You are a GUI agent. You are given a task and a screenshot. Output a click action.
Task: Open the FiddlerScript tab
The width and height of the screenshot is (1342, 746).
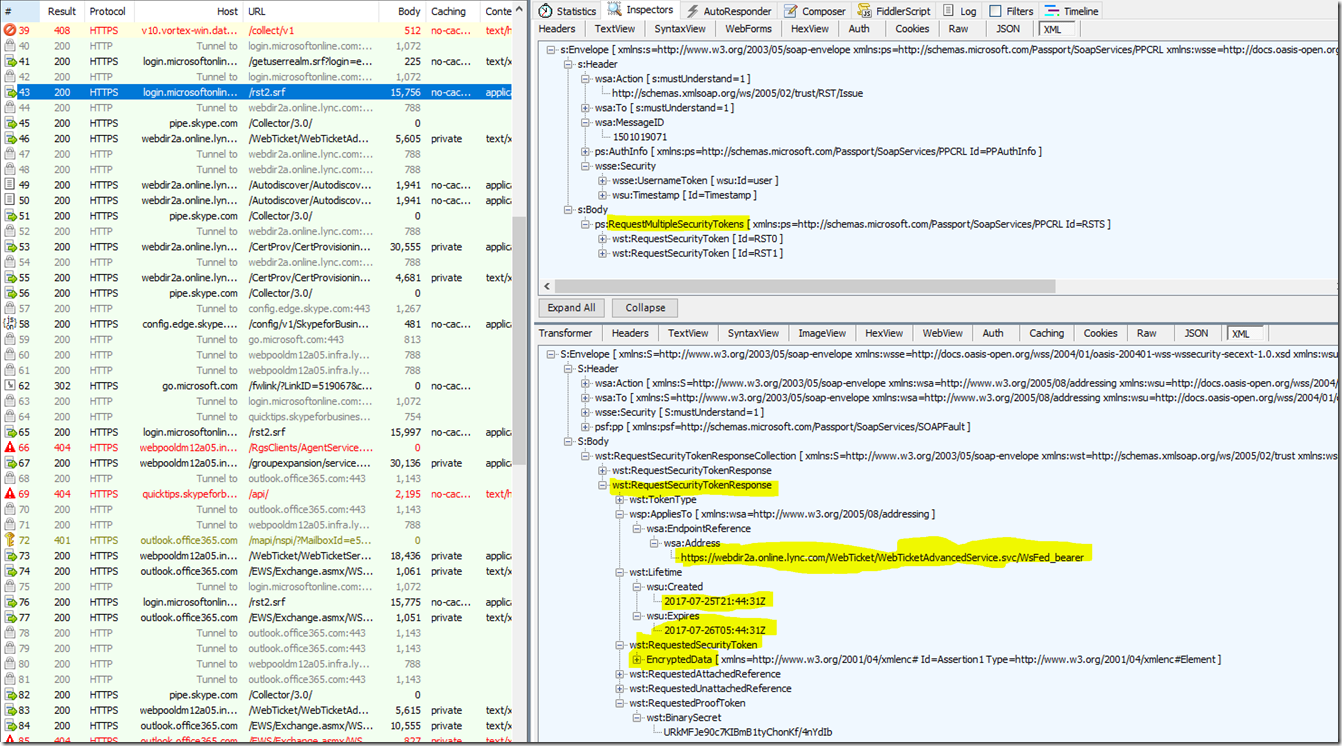tap(896, 11)
